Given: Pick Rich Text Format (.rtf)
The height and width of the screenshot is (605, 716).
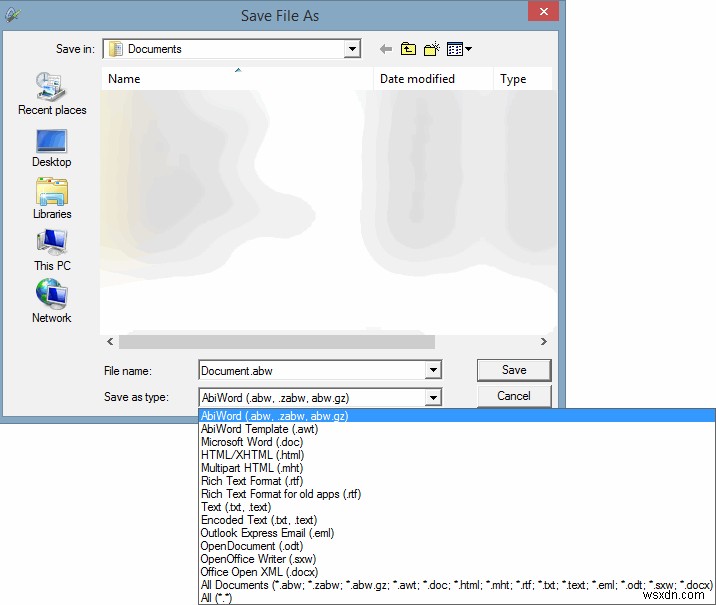Looking at the screenshot, I should [x=457, y=481].
